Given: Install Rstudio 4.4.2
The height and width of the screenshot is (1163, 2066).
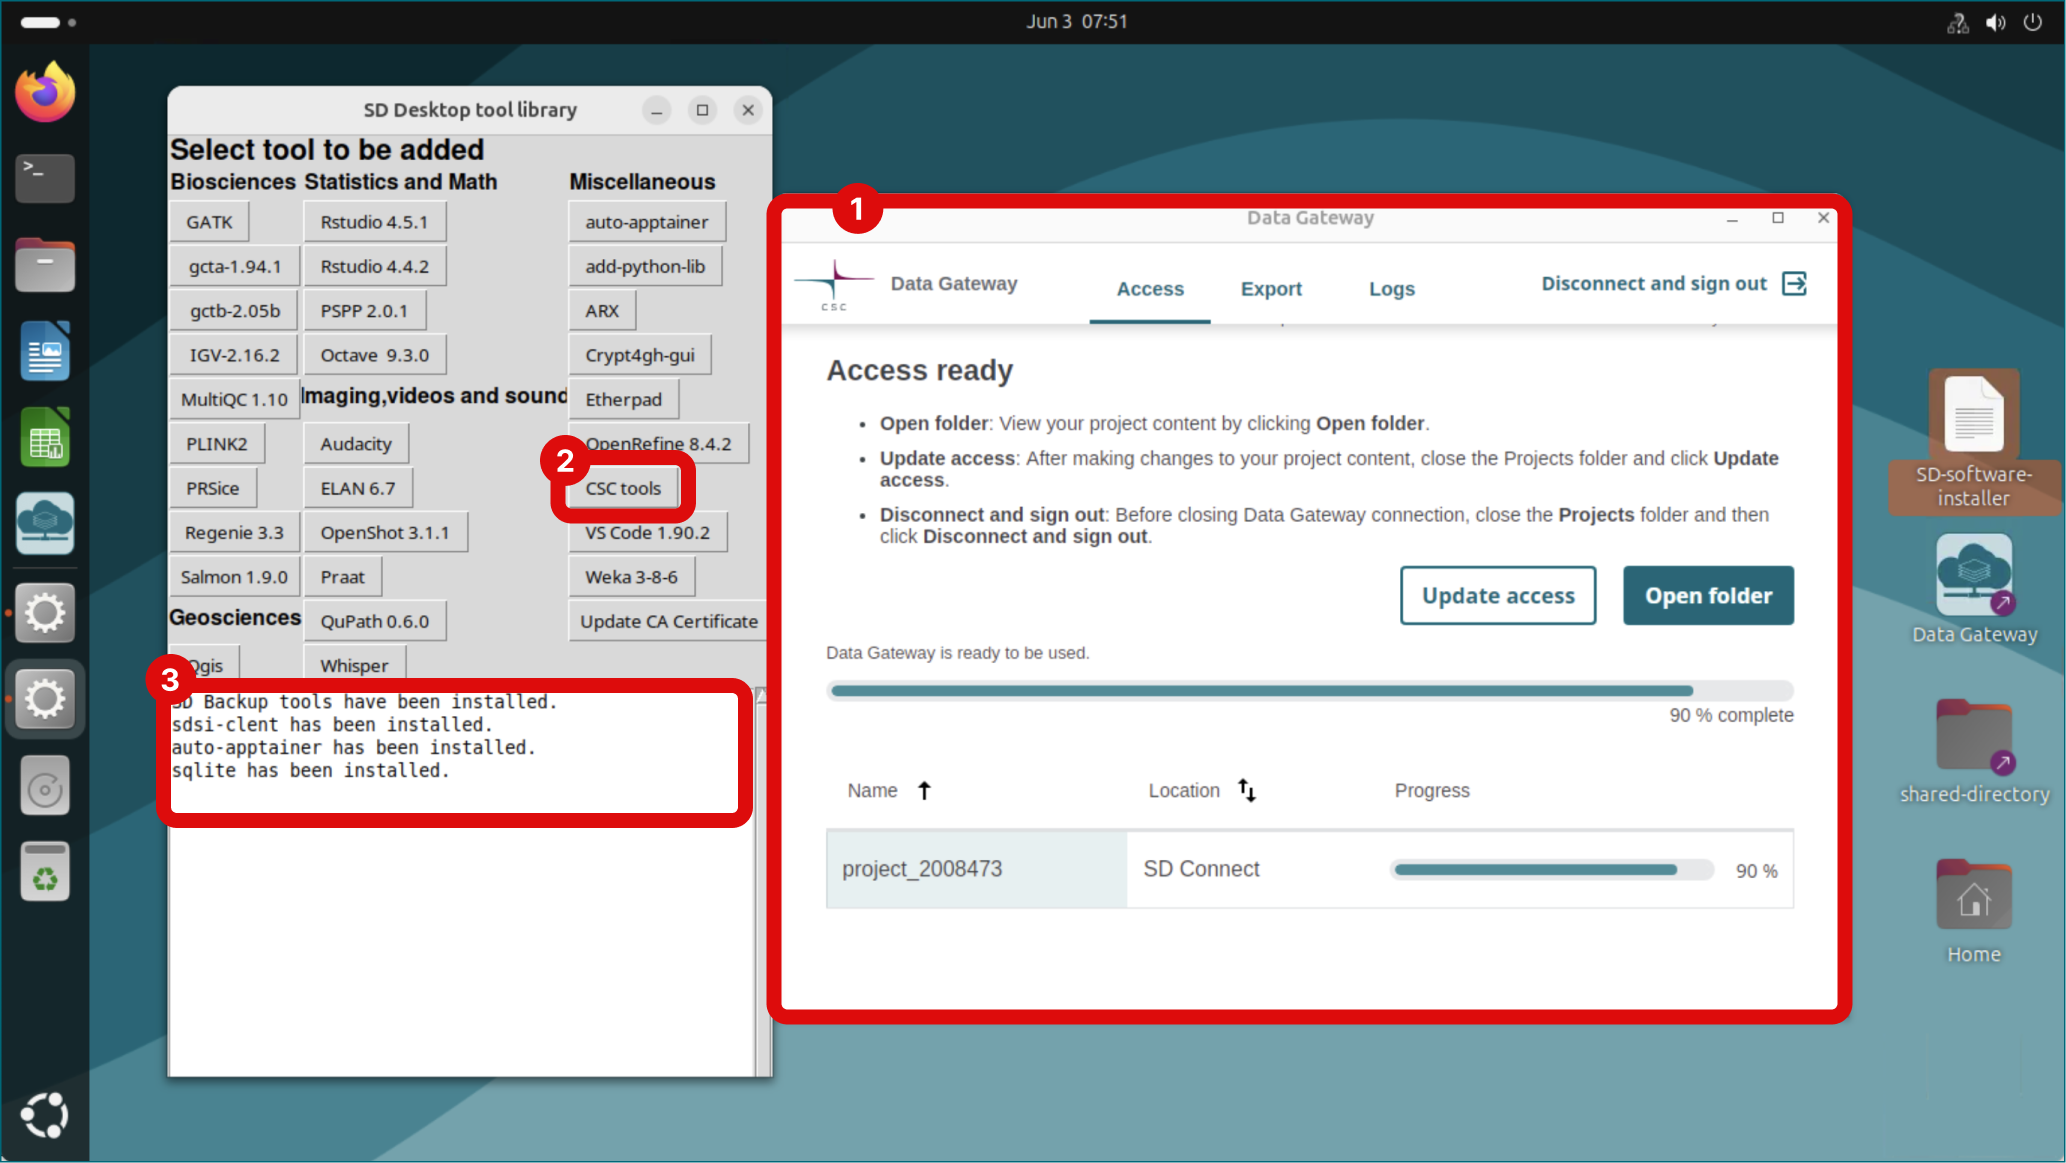Looking at the screenshot, I should 374,267.
